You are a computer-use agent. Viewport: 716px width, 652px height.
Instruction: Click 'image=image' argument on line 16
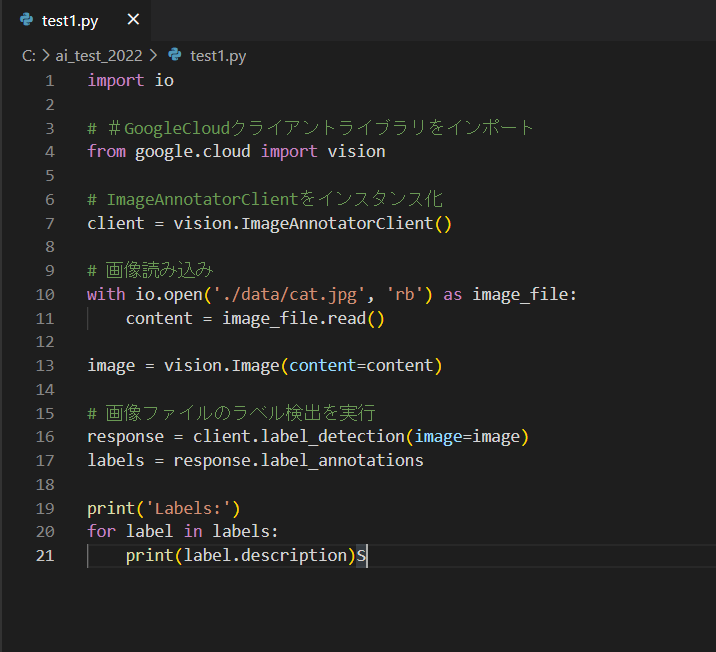467,437
